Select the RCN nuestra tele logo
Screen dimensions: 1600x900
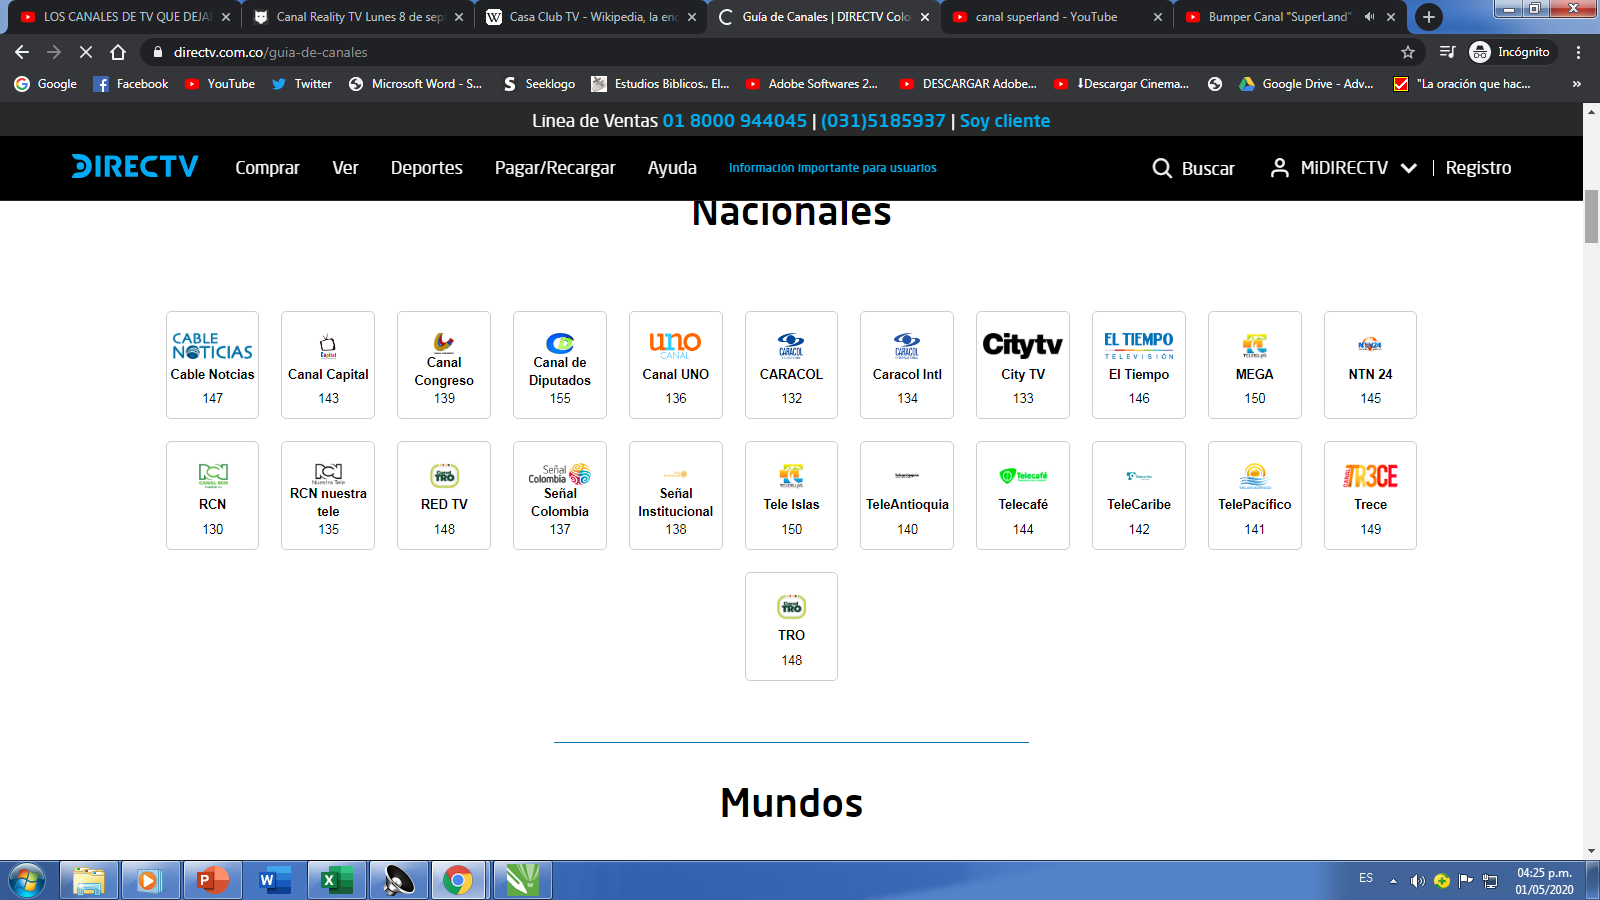(x=329, y=473)
